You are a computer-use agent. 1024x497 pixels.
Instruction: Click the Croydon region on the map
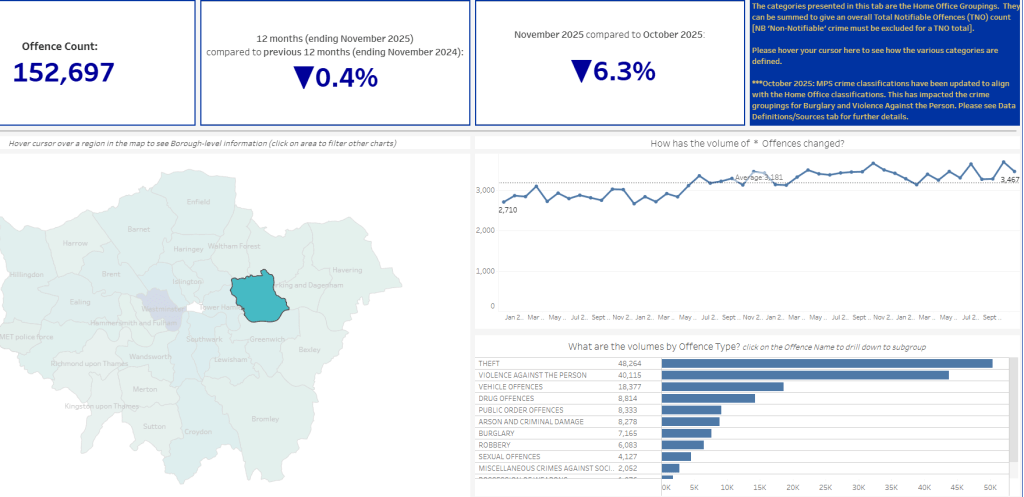[x=197, y=431]
